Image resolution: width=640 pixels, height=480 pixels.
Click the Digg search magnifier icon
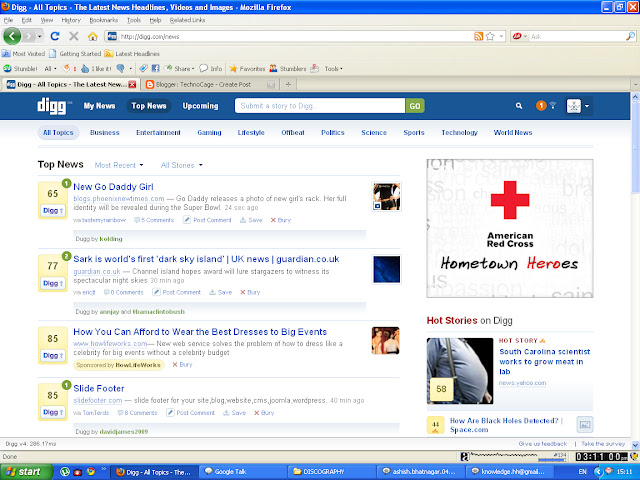coord(519,106)
